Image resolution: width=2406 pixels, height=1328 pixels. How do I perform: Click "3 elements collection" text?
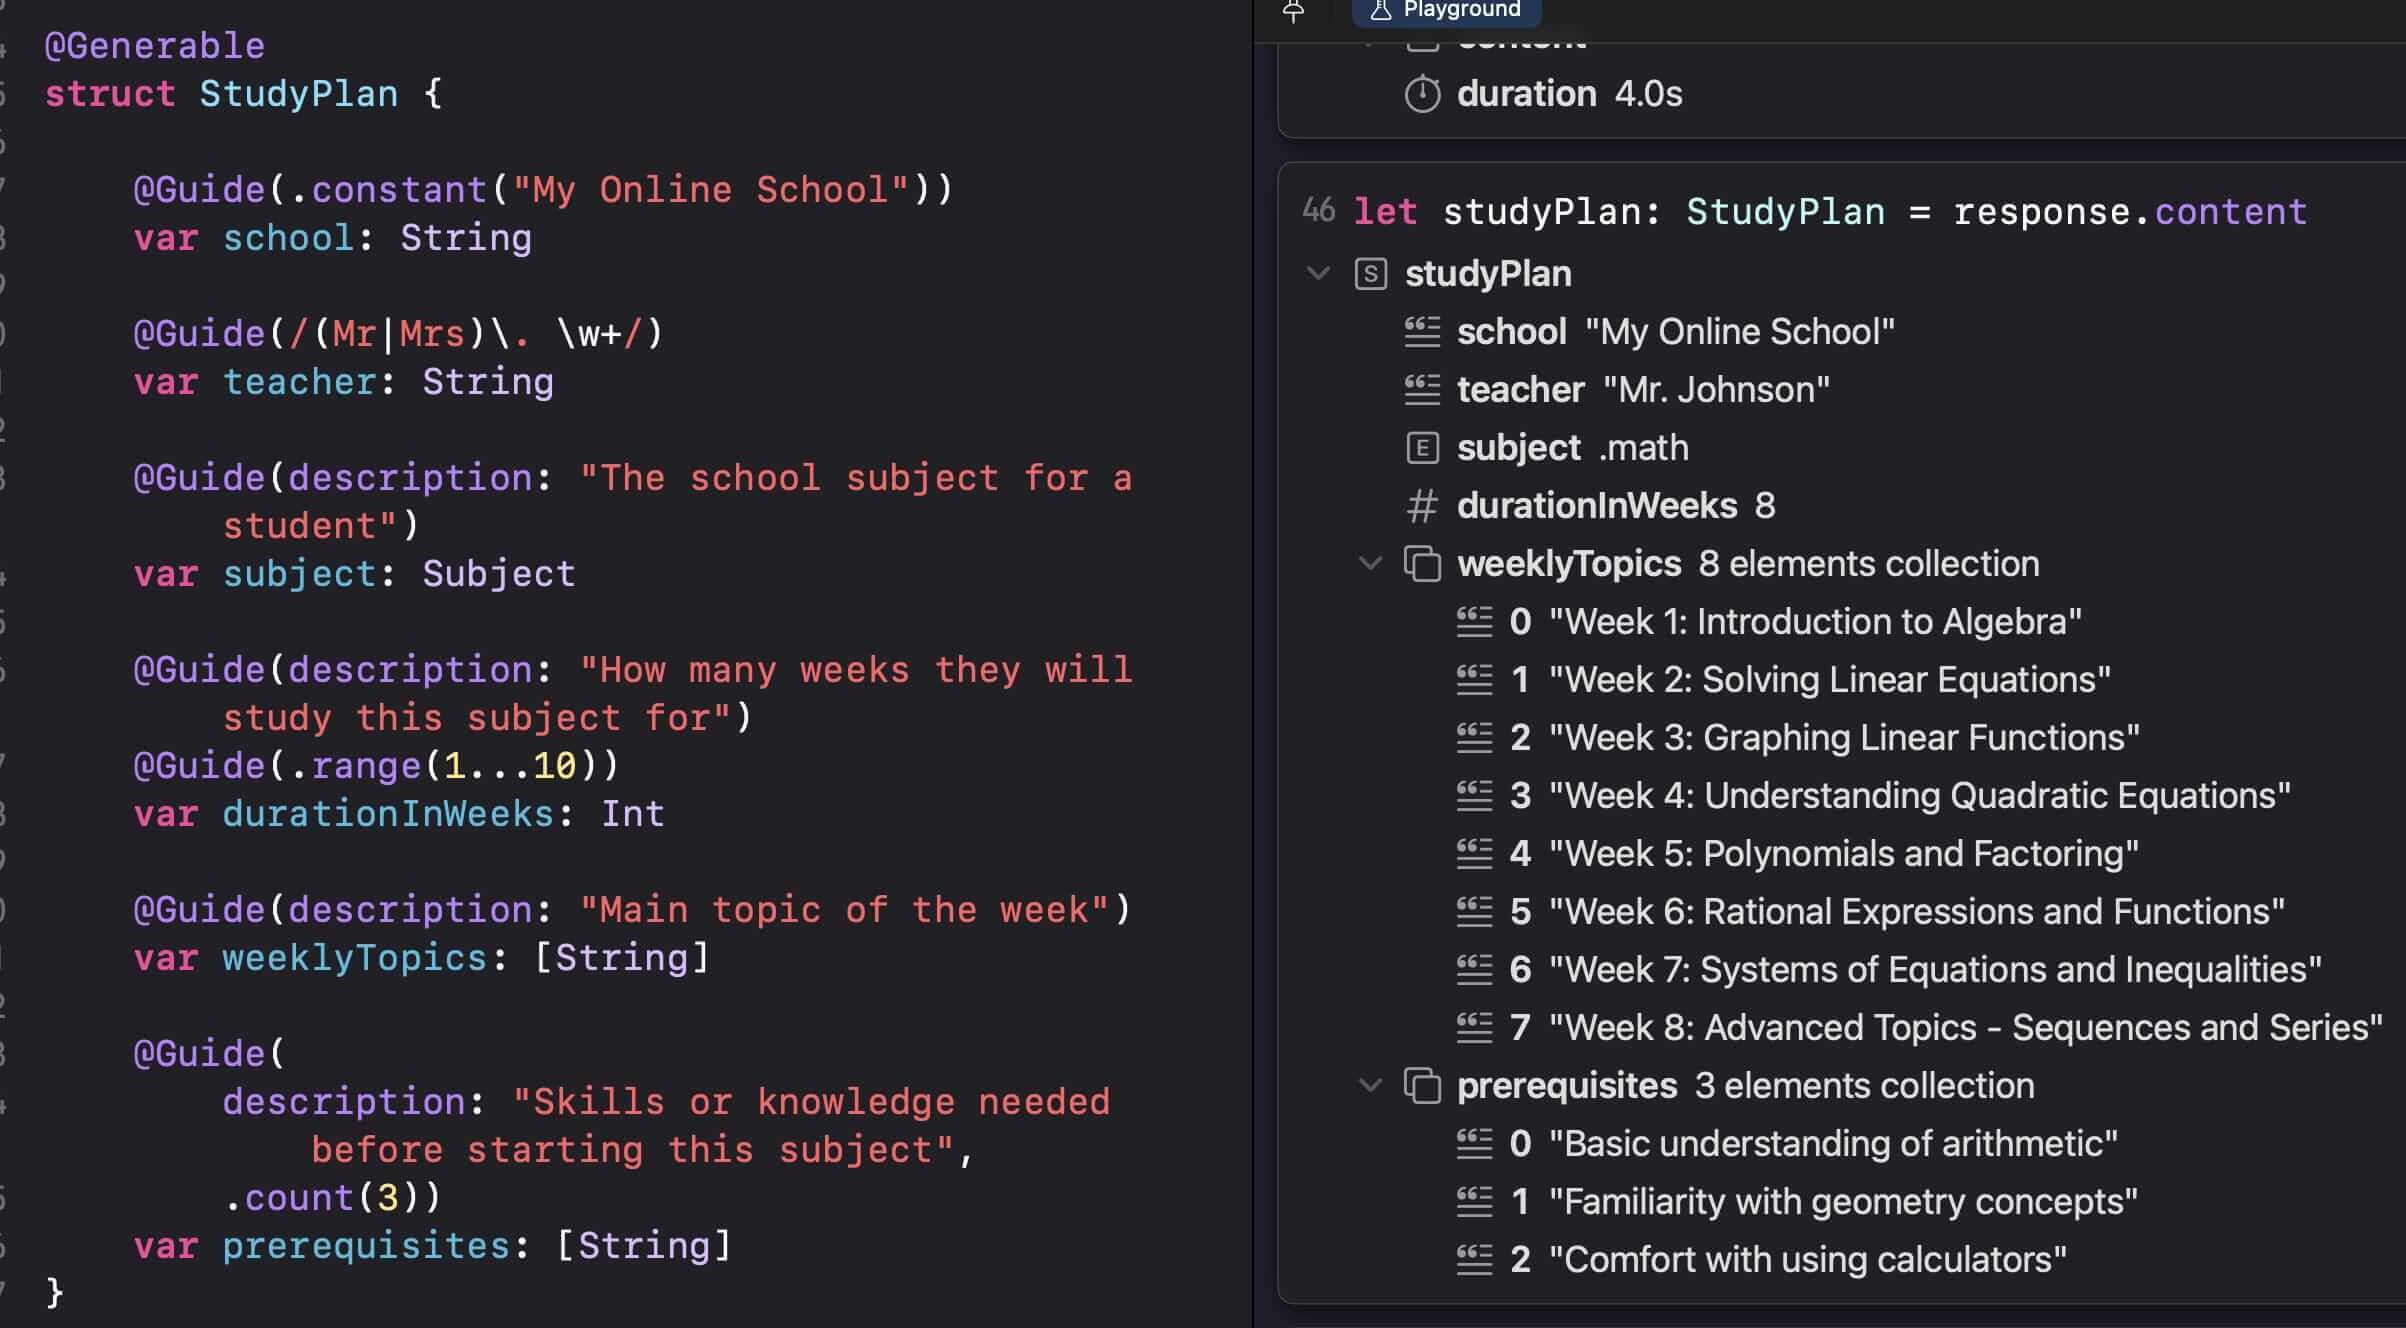(x=1864, y=1086)
